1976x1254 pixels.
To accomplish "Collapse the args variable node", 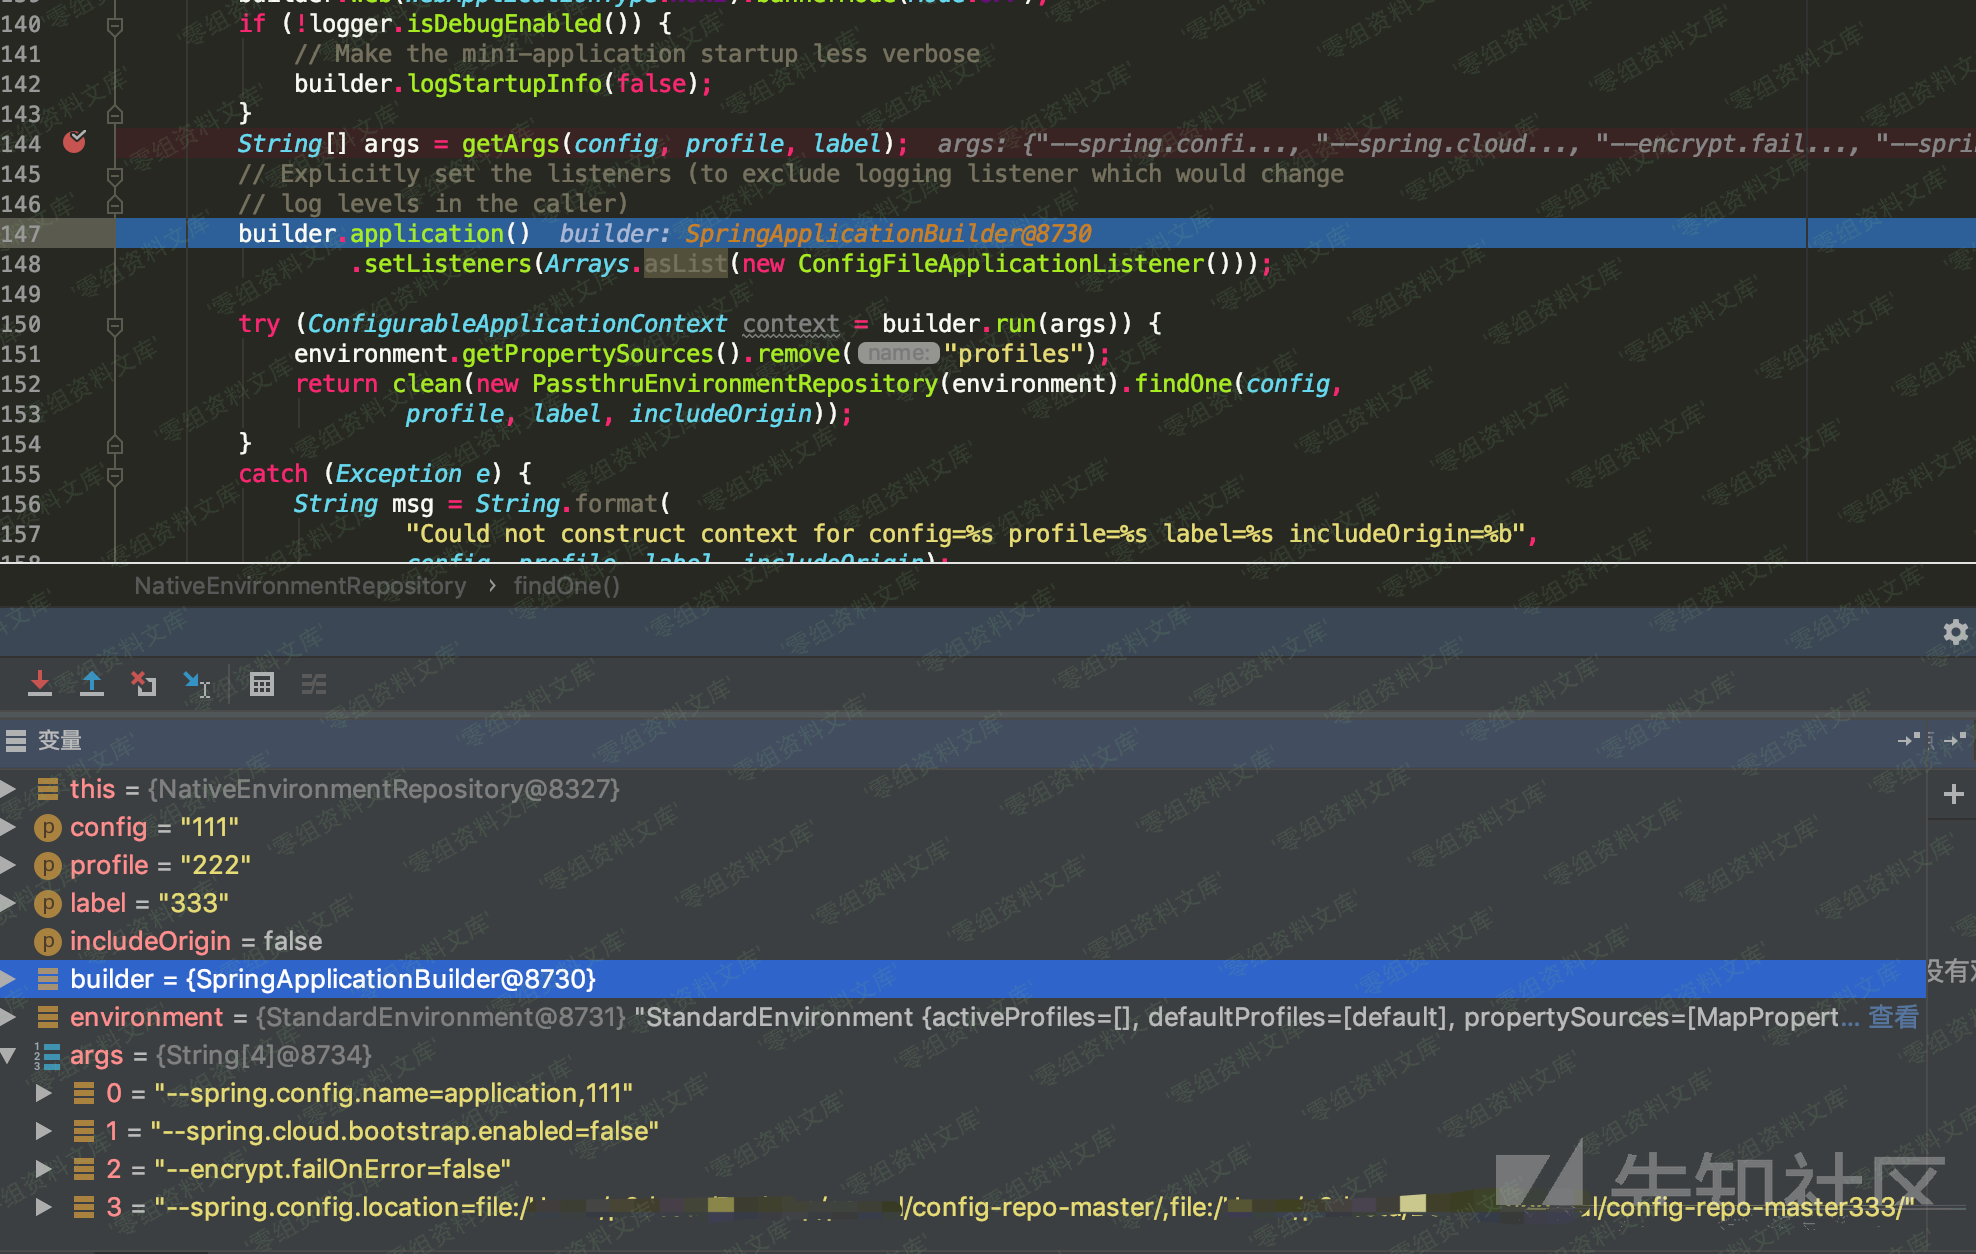I will 9,1055.
